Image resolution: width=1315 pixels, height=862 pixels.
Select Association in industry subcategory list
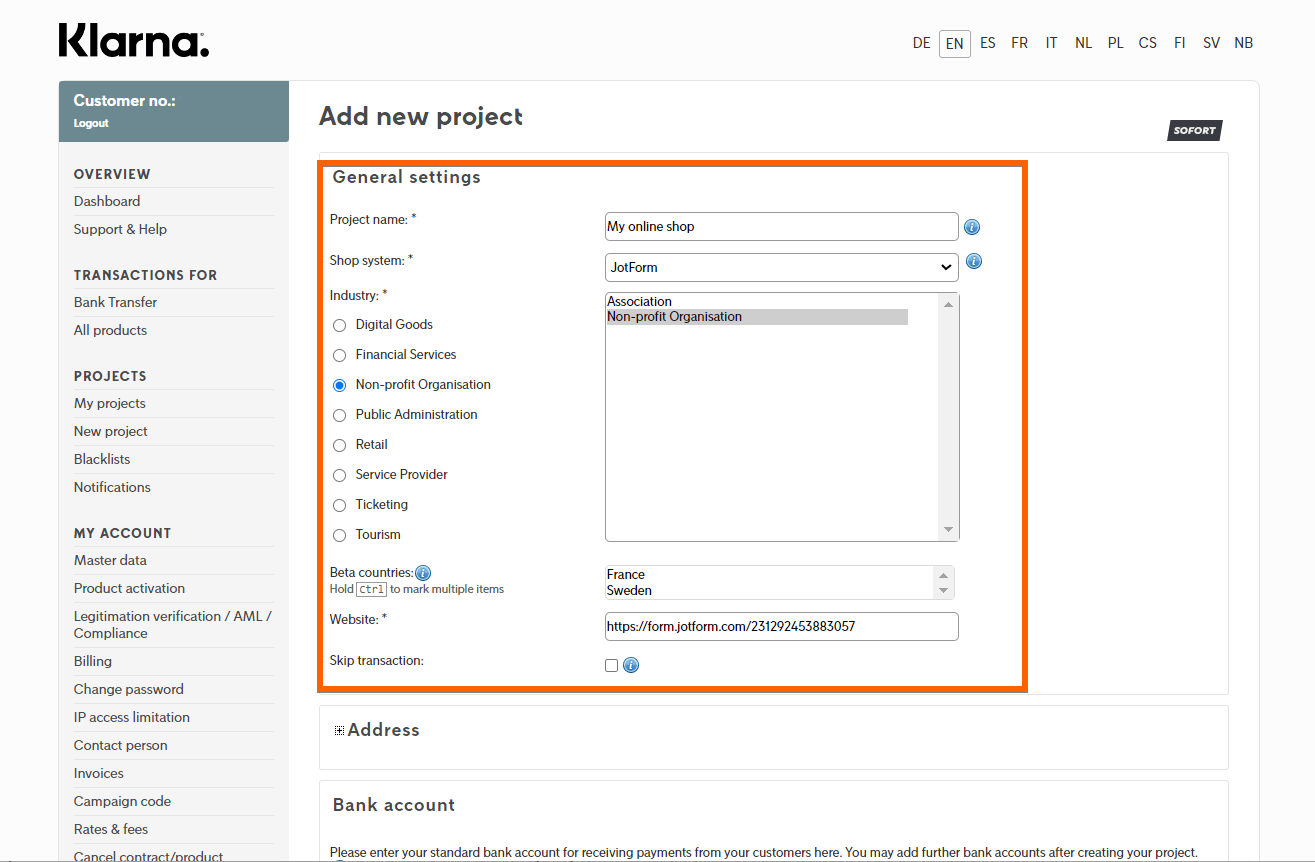[640, 301]
